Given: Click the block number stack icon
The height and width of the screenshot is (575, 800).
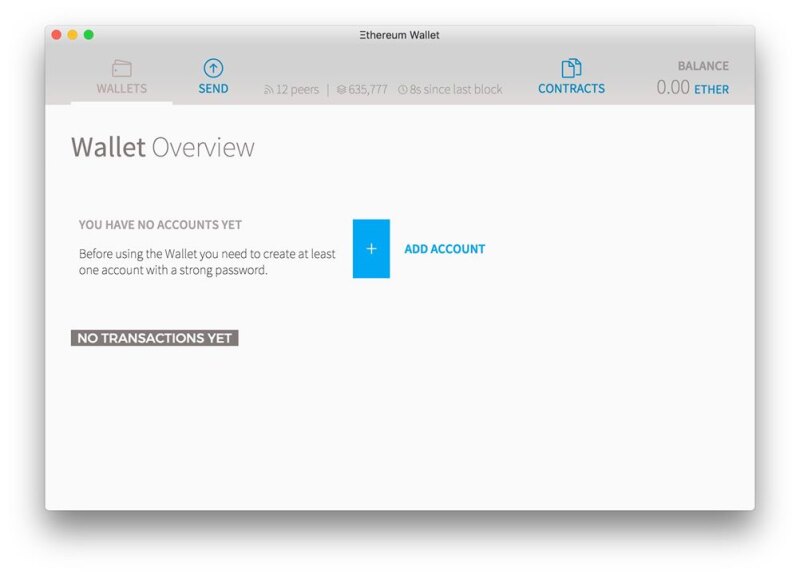Looking at the screenshot, I should 341,90.
